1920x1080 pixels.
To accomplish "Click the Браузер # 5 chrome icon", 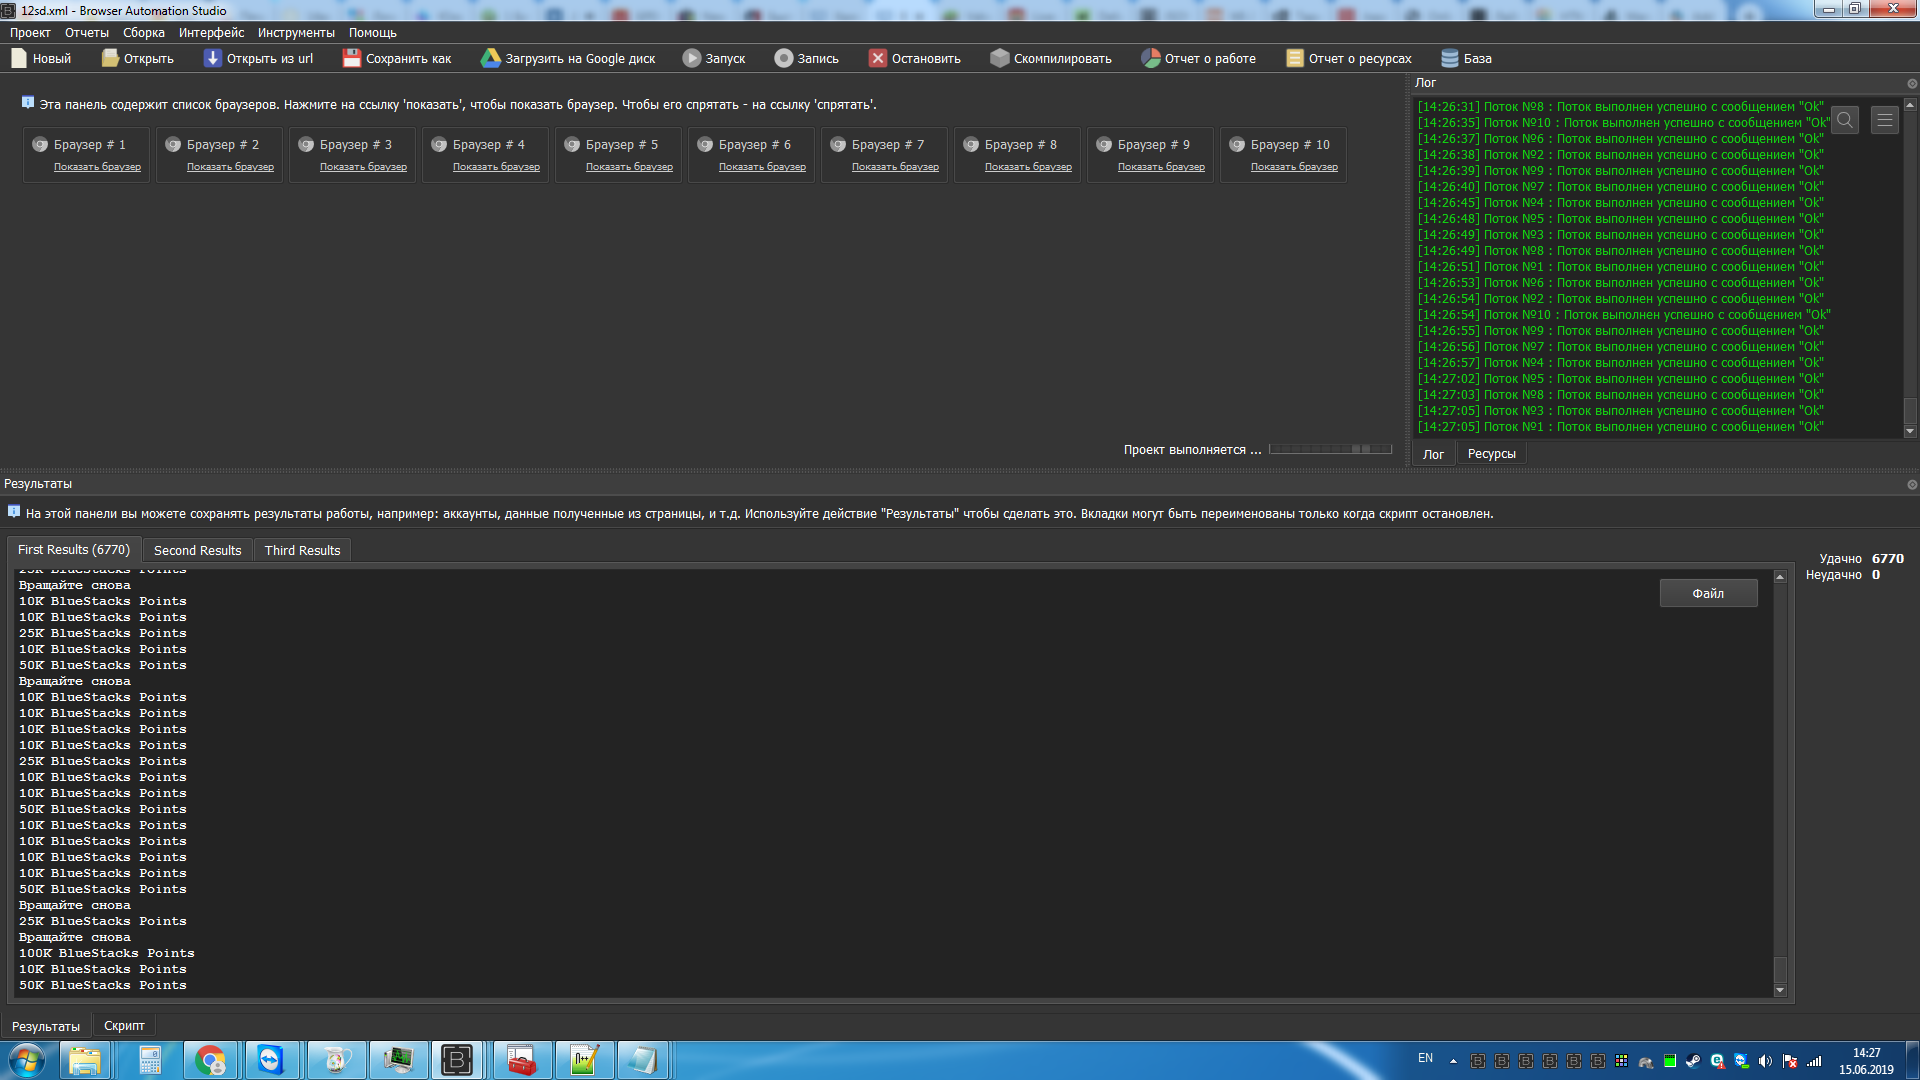I will 572,145.
